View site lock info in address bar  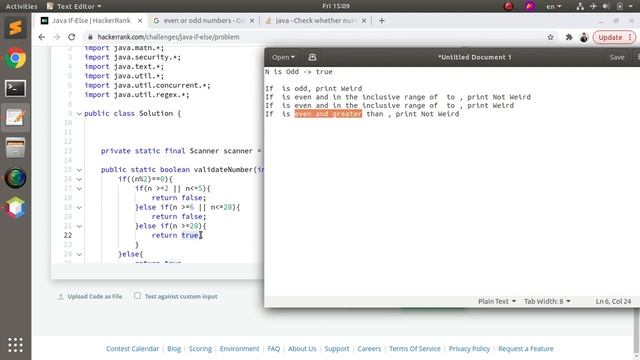pos(90,37)
